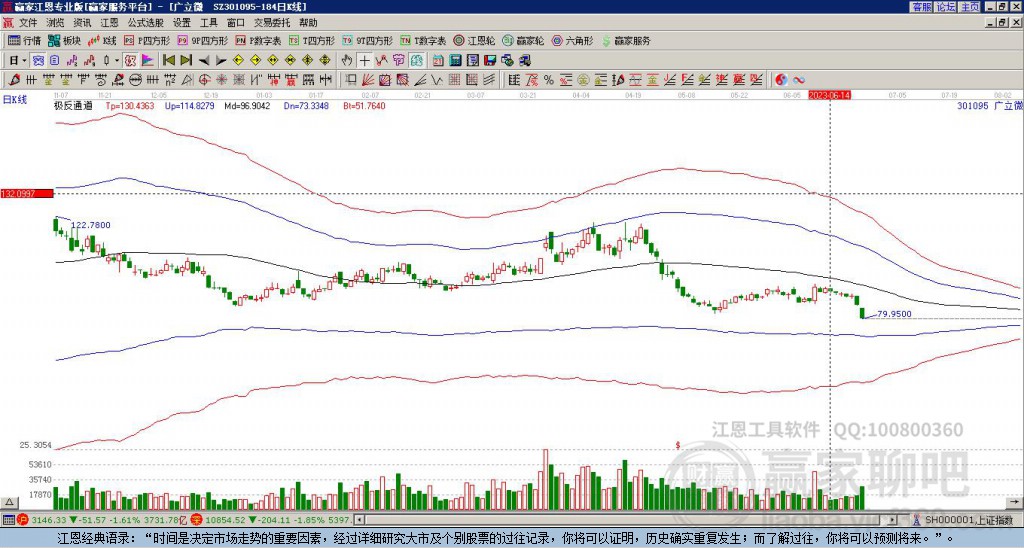Select the circle-with-line measurement tool
Image resolution: width=1024 pixels, height=548 pixels.
pos(135,80)
